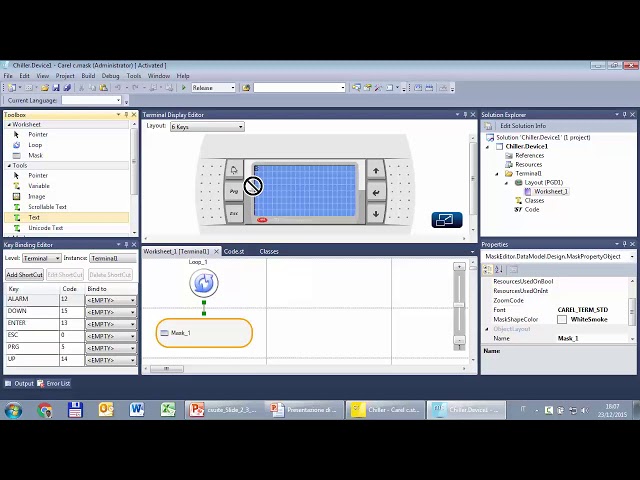Click the blue resize display icon
Screen dimensions: 640x480
[447, 220]
